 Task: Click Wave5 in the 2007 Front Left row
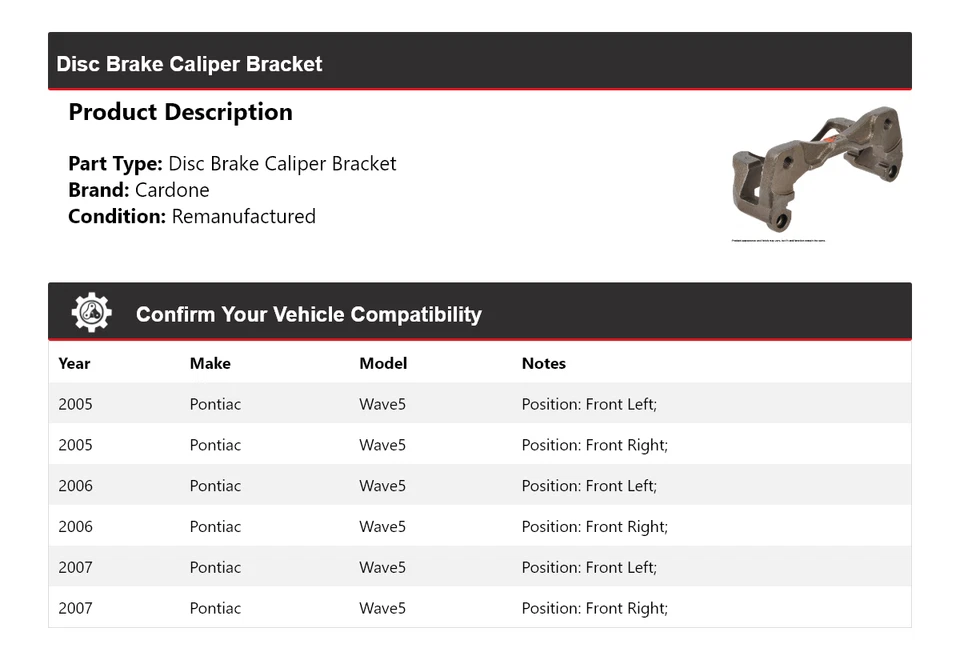382,568
